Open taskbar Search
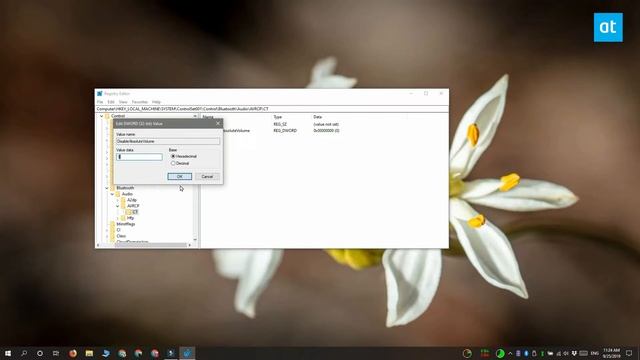 pos(24,353)
